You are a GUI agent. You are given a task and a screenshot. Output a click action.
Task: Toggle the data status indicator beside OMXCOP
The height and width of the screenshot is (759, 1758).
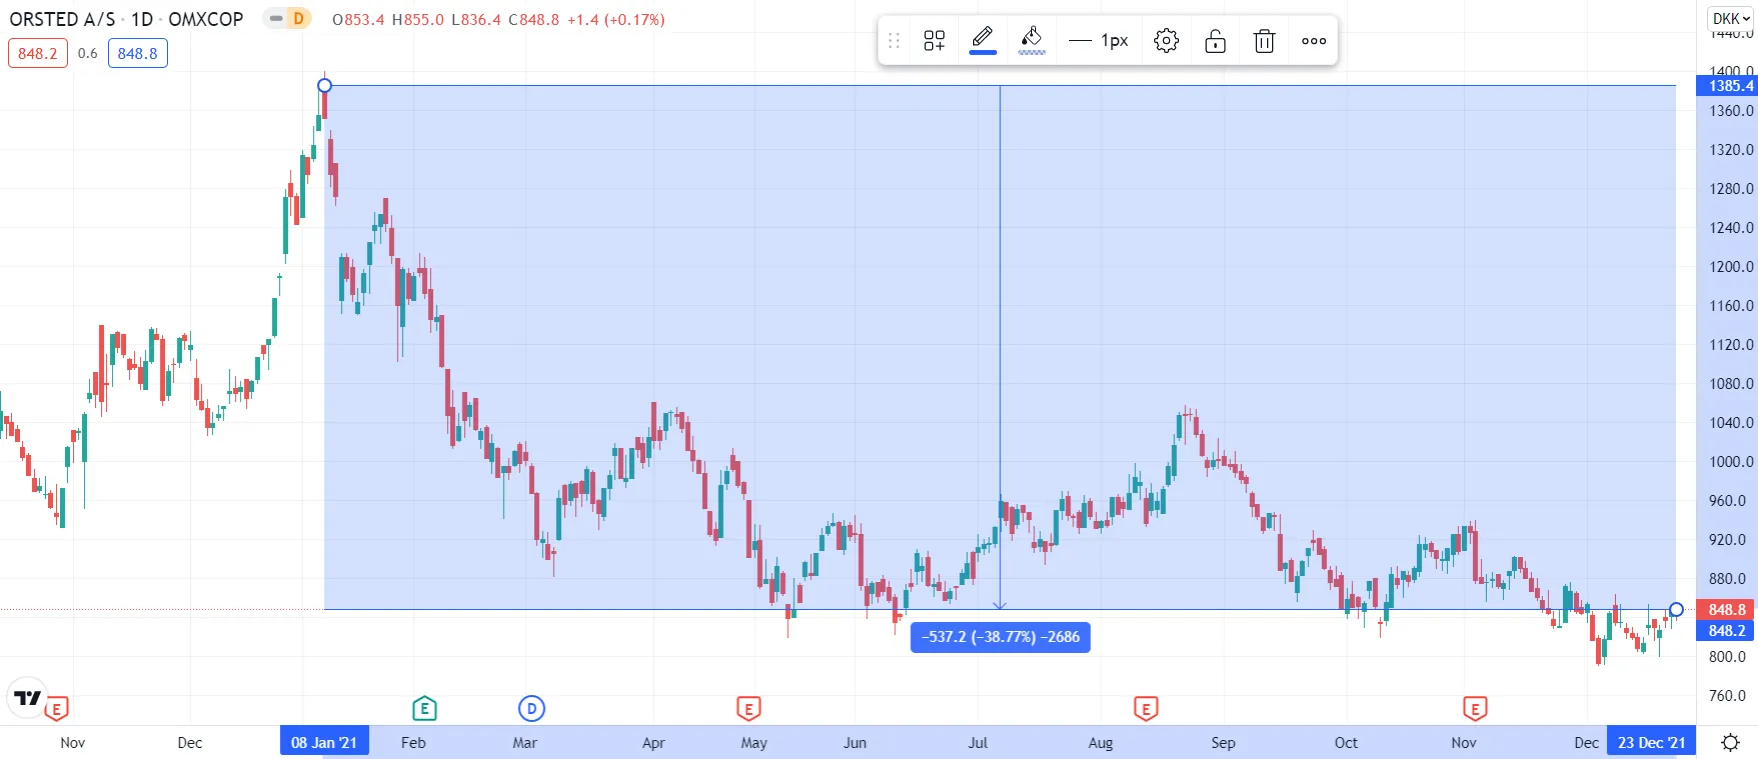(x=287, y=19)
